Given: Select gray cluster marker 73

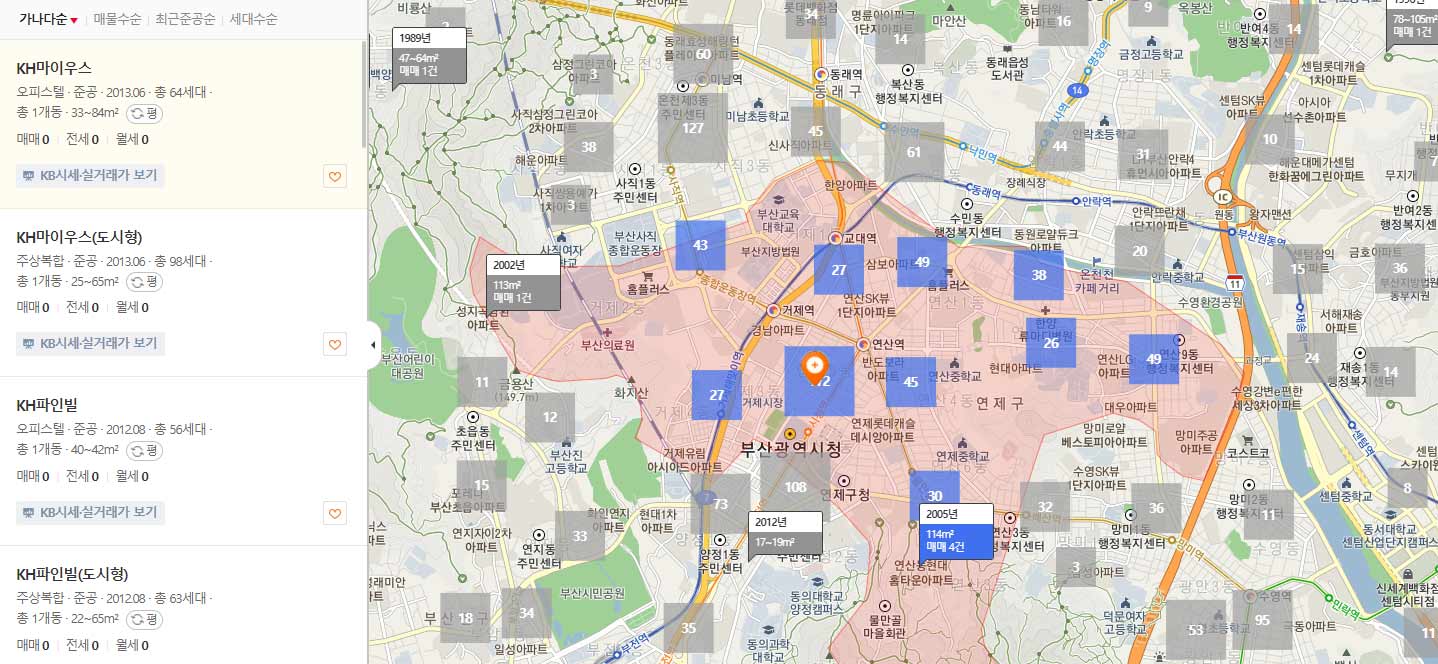Looking at the screenshot, I should 720,504.
